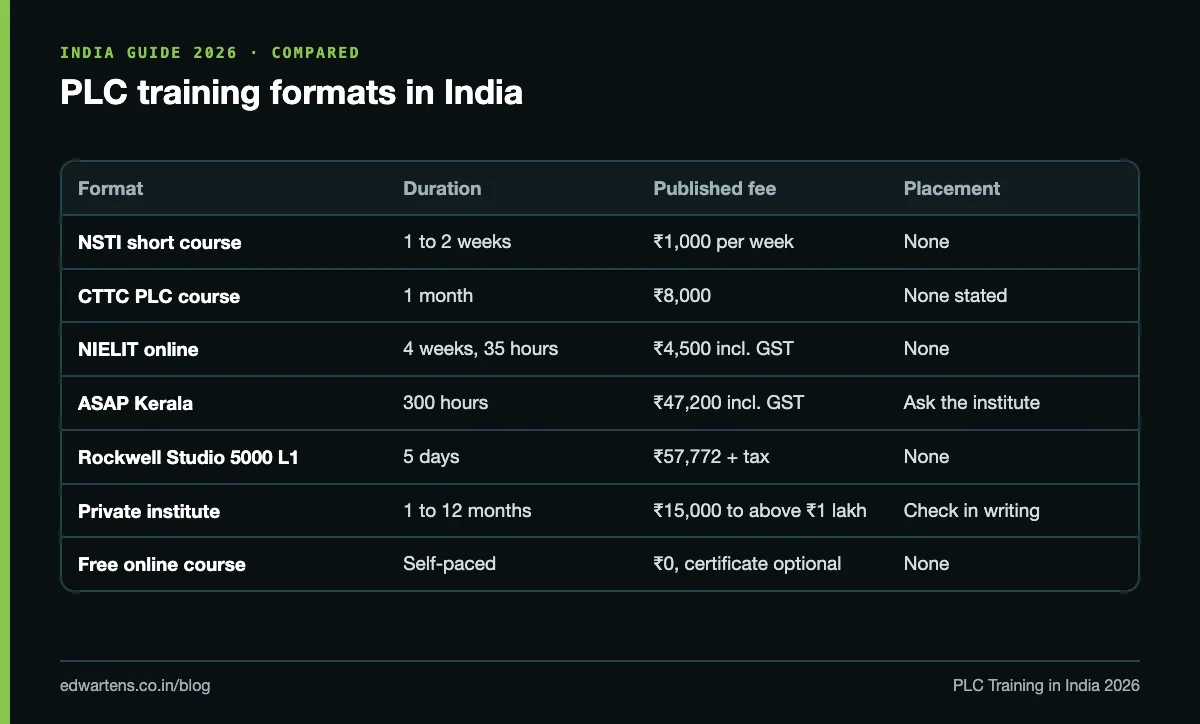Click Placement 'None' in NIELIT online row
Screen dimensions: 1200x724
pyautogui.click(x=926, y=349)
